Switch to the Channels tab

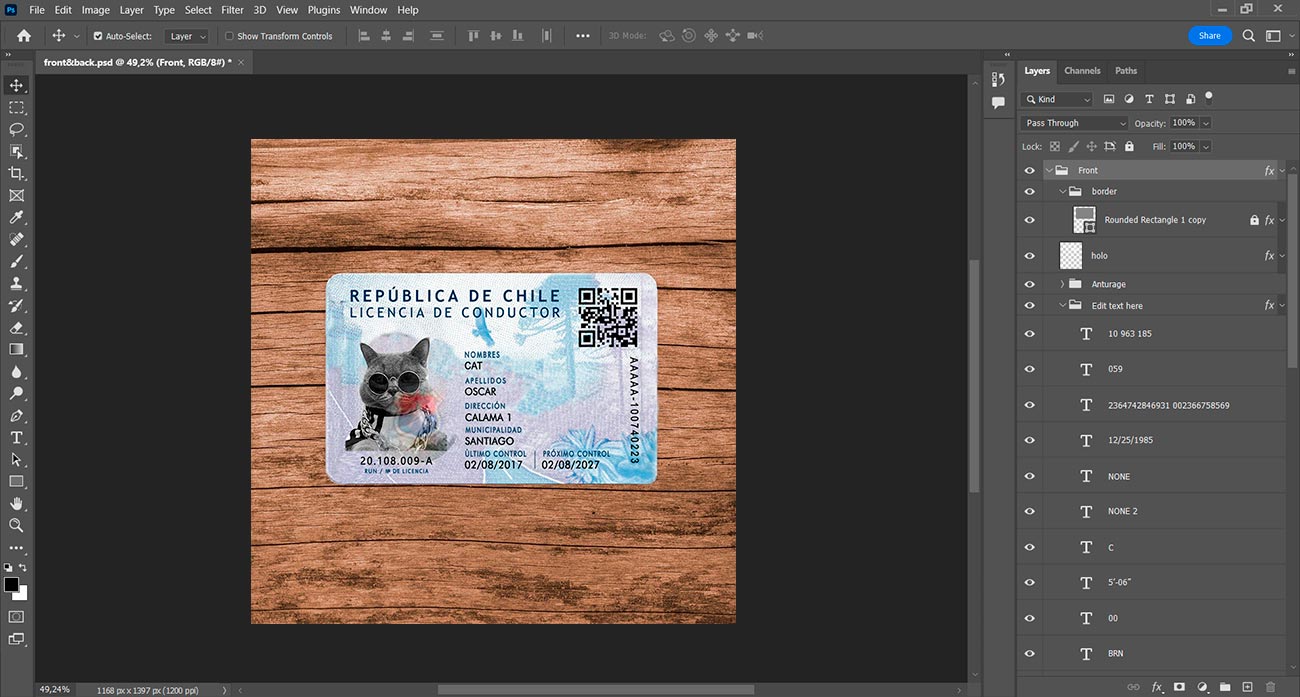1082,71
